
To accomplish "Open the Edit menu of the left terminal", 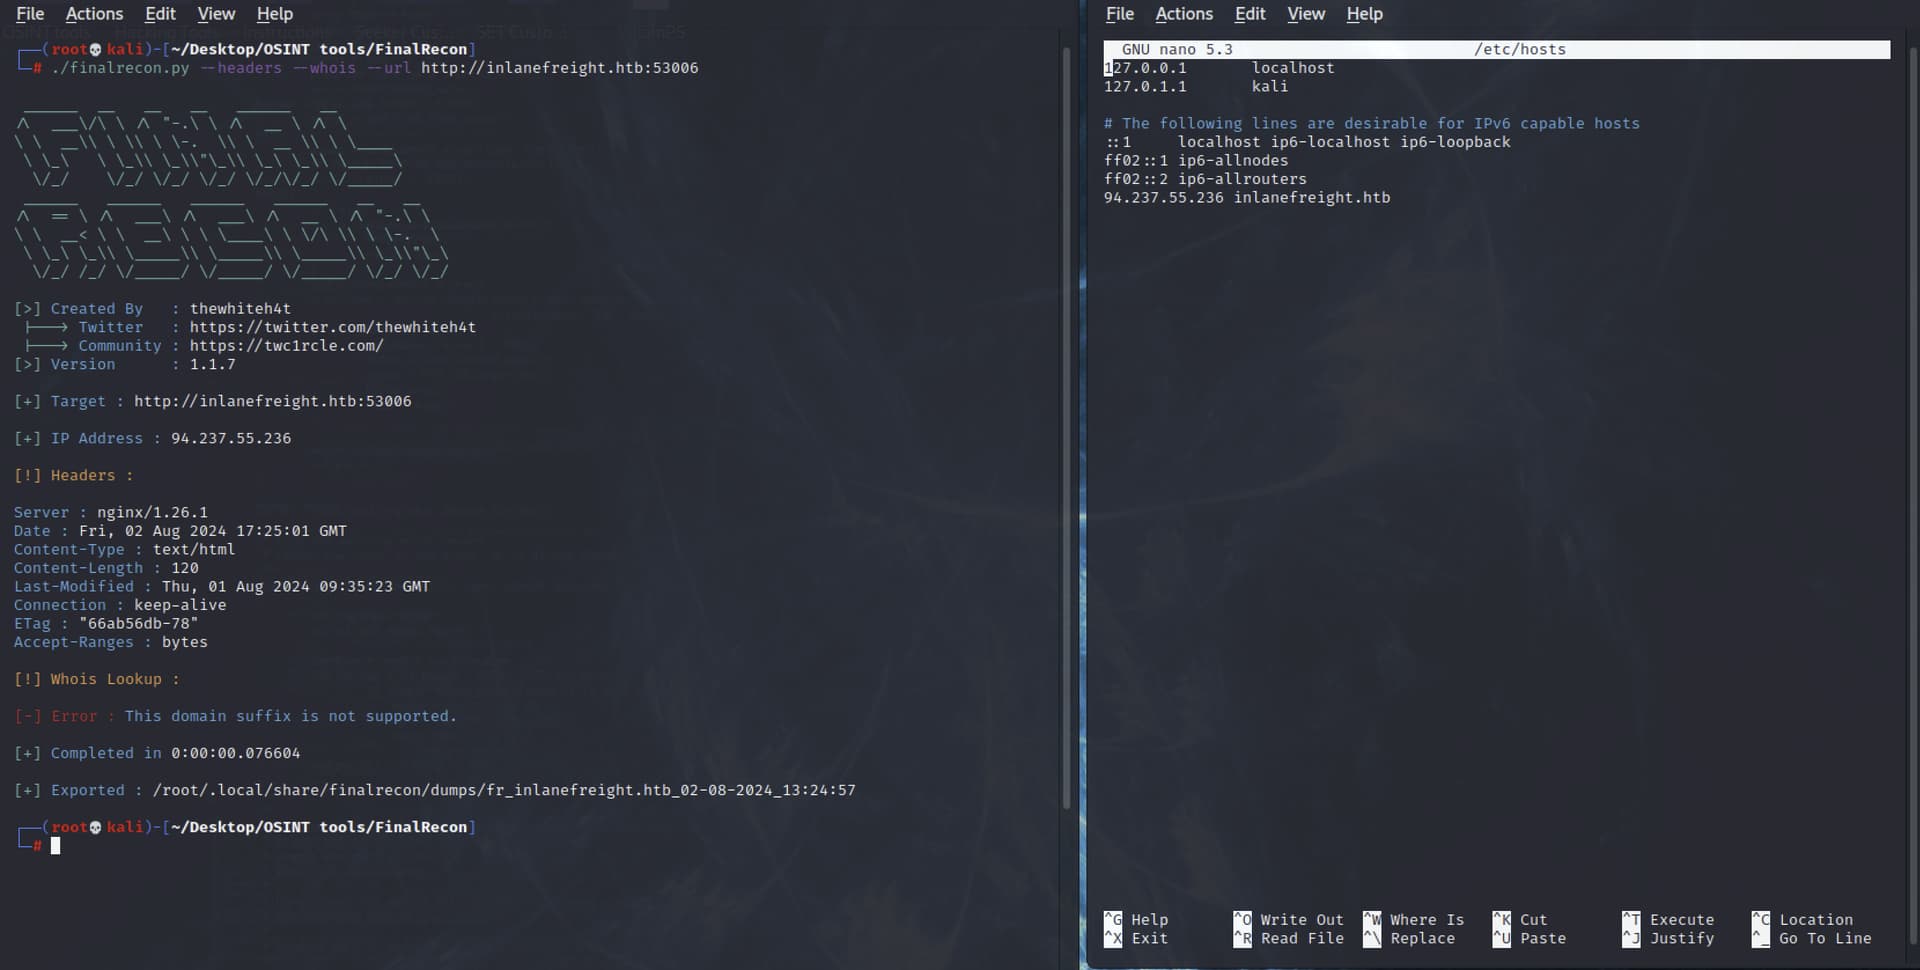I will point(160,13).
